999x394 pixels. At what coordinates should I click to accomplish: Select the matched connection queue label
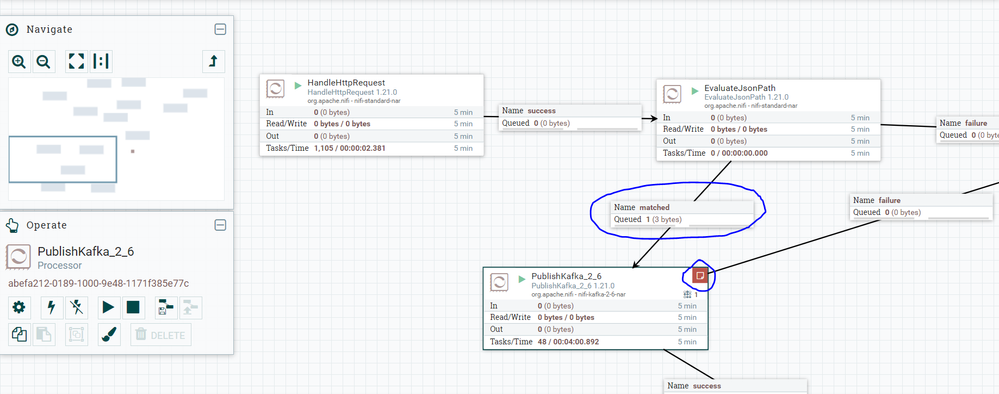click(x=682, y=214)
